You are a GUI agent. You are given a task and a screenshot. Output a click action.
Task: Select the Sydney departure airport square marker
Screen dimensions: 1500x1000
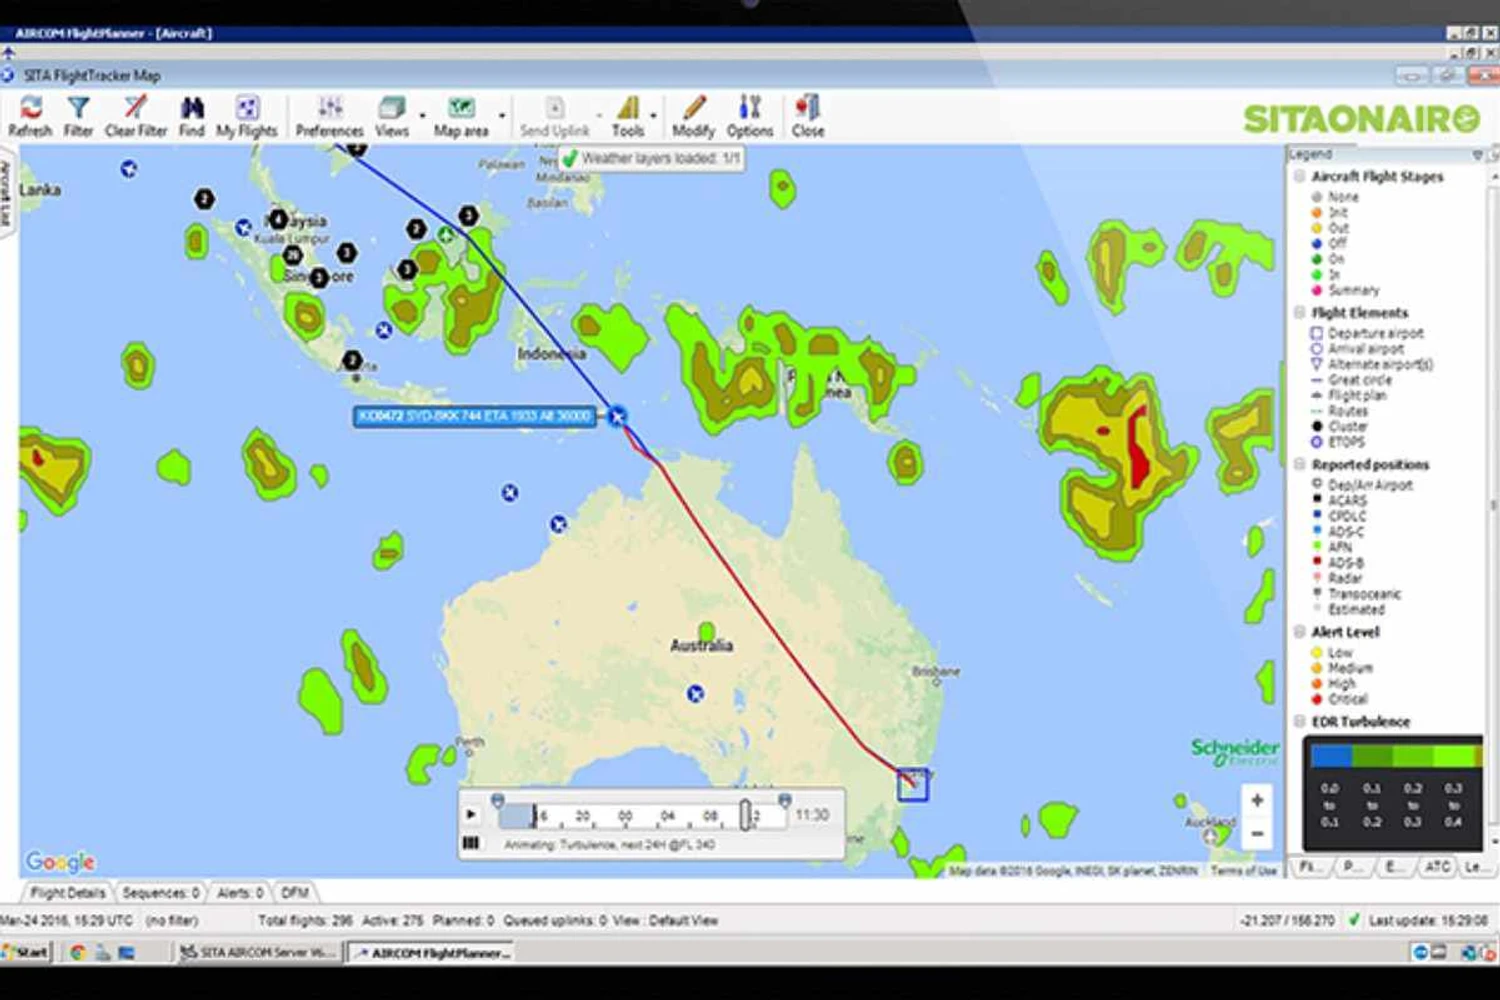[913, 785]
